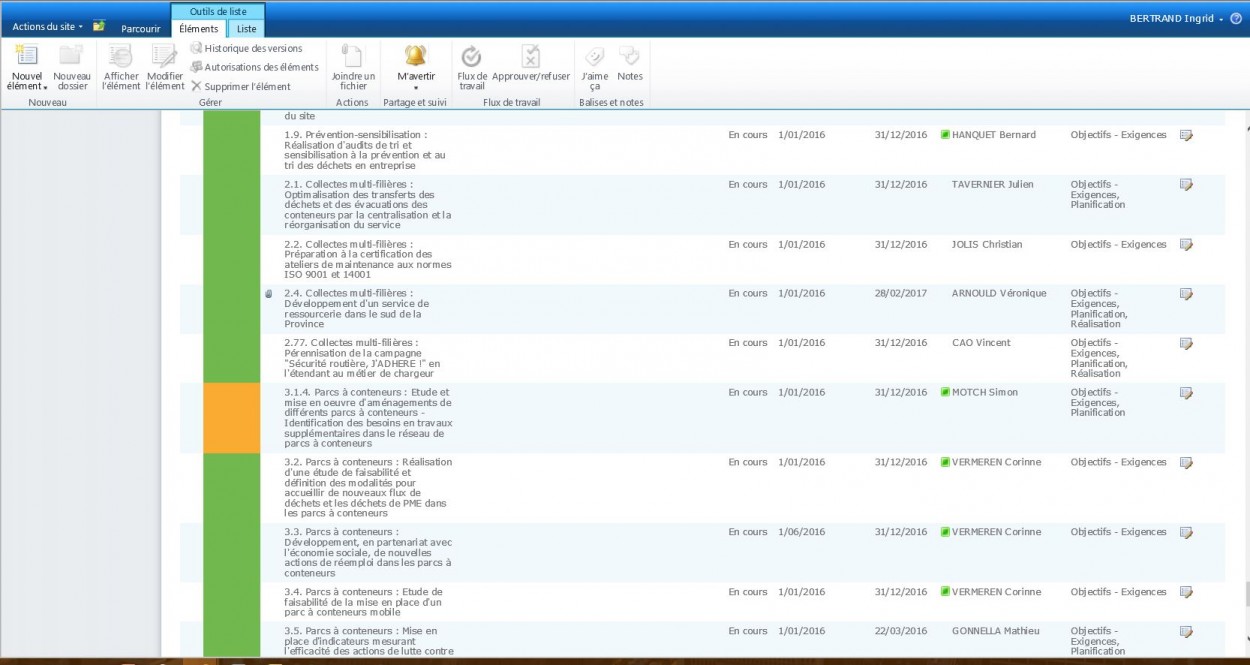Open contact HANQUET Bernard

pyautogui.click(x=994, y=135)
